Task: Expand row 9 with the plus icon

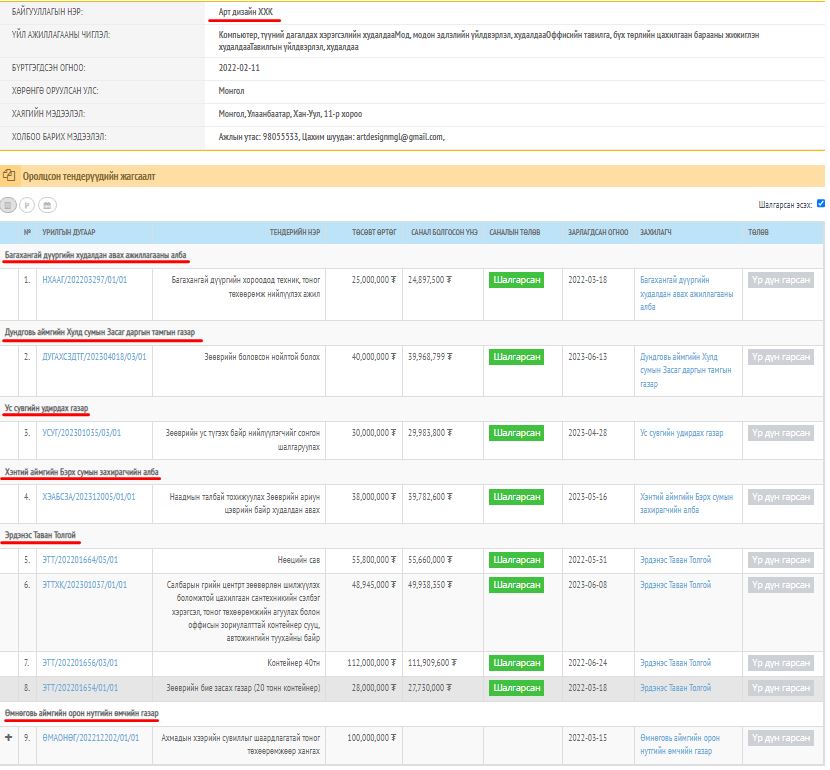Action: click(9, 738)
